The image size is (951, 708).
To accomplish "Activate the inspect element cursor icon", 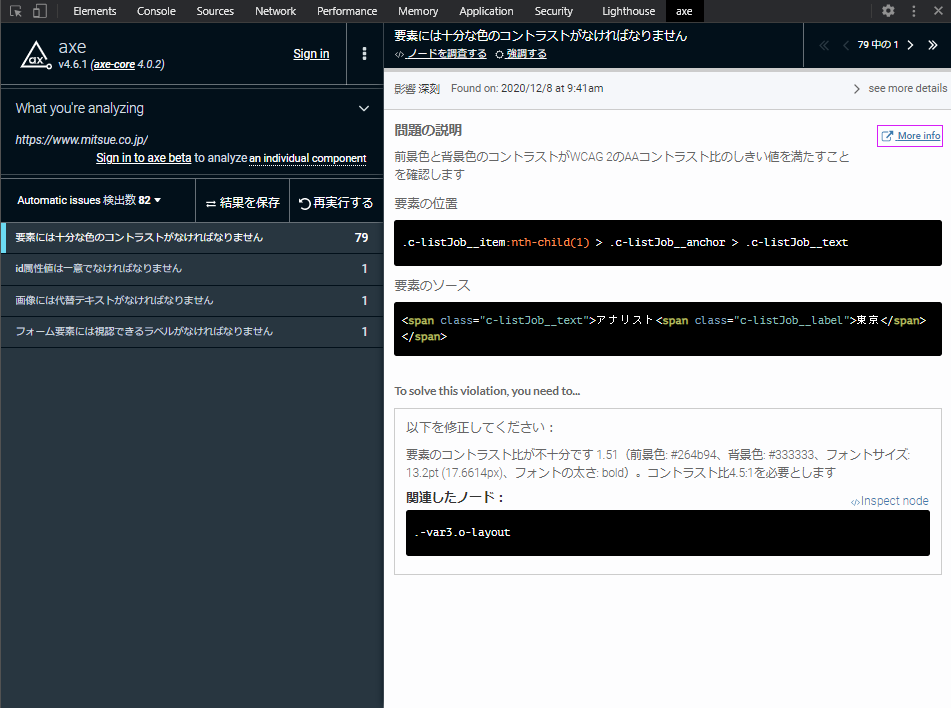I will click(x=16, y=11).
